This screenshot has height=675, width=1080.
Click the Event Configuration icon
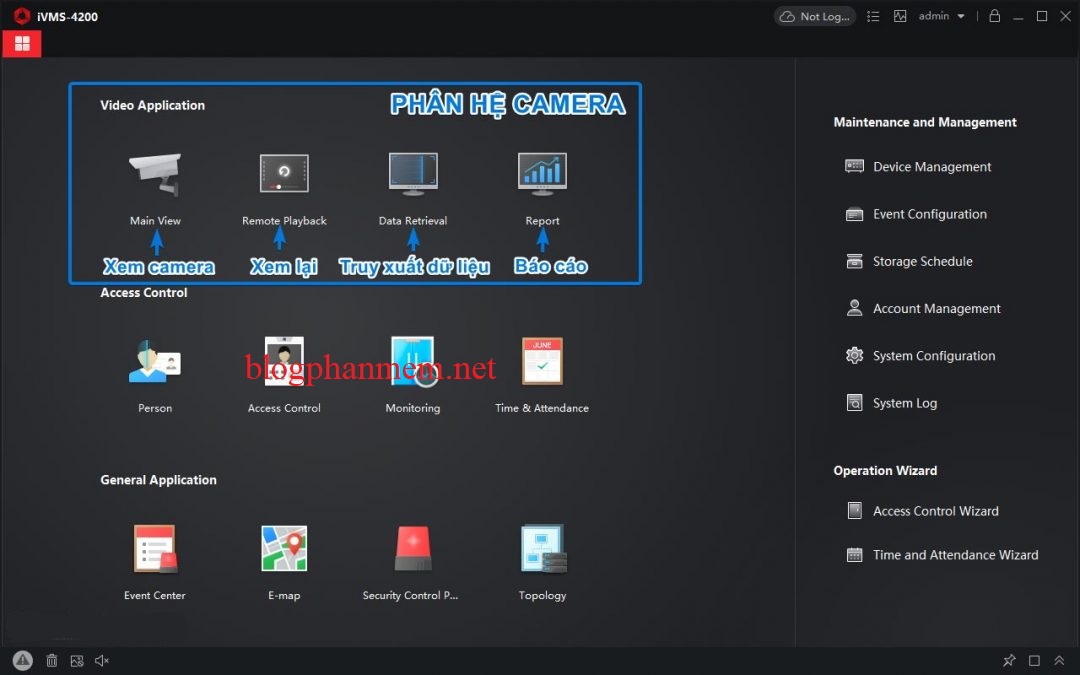854,214
